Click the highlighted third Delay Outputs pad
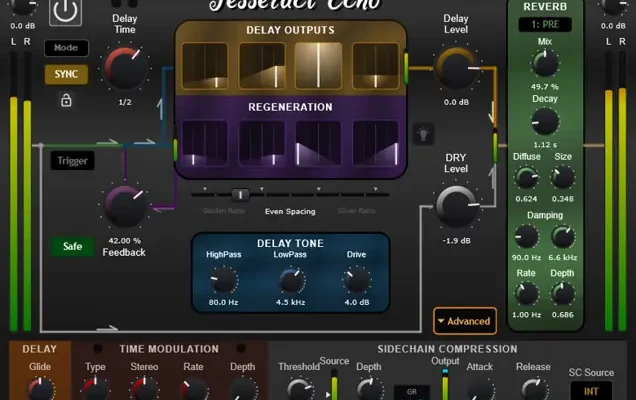 318,66
